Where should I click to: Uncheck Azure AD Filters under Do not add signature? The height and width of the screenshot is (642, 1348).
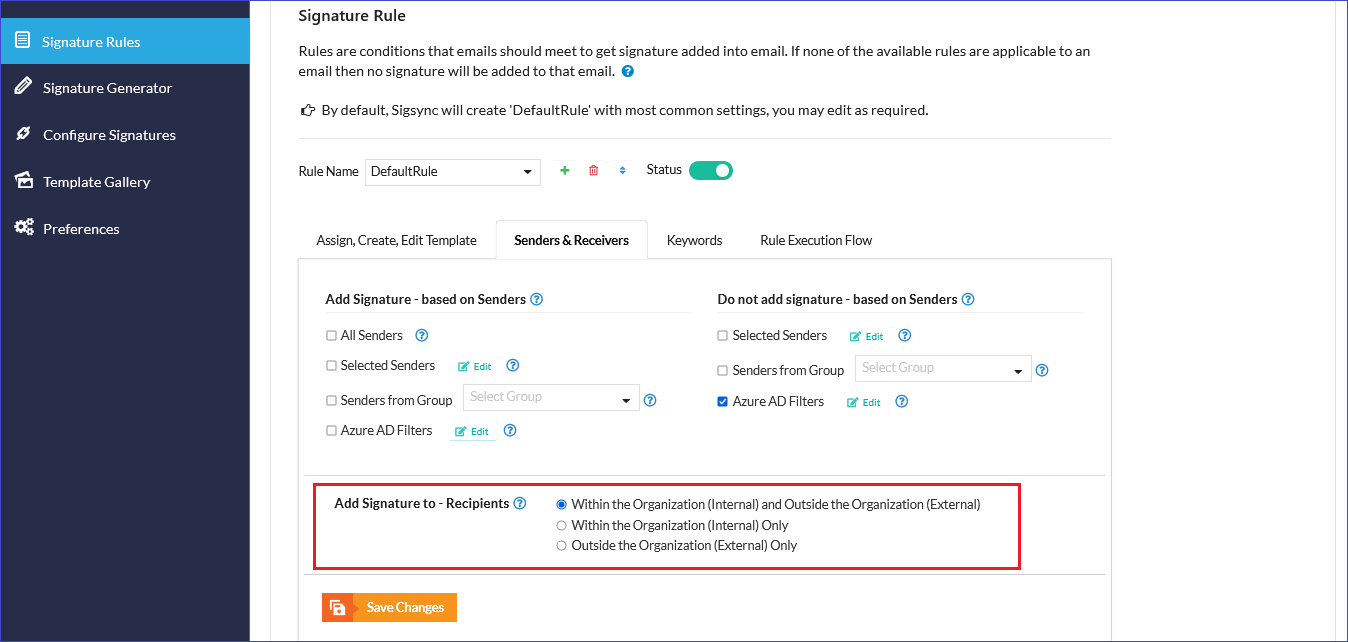point(723,401)
